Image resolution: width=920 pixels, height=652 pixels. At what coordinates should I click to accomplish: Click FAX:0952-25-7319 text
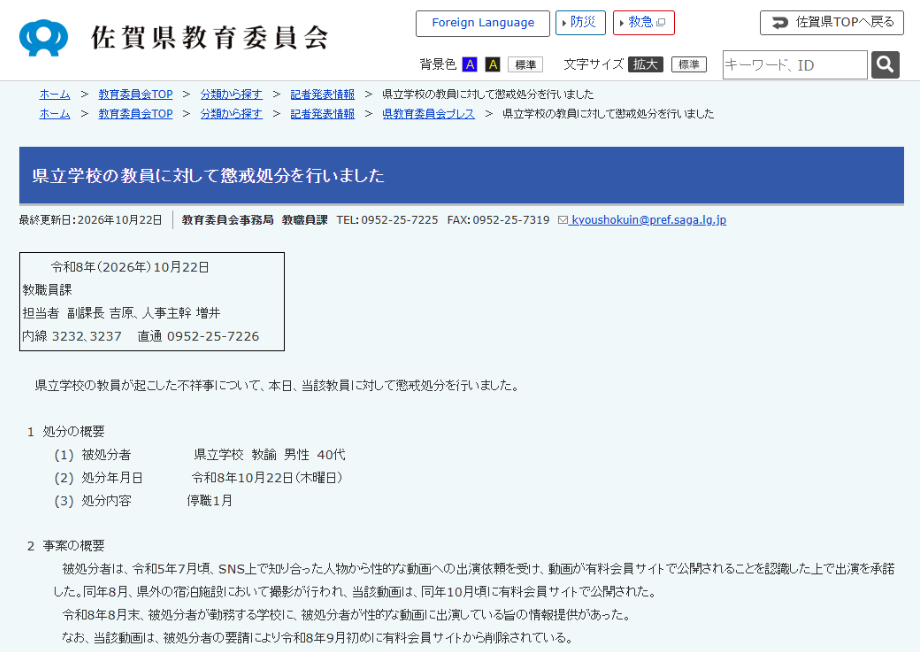point(498,220)
